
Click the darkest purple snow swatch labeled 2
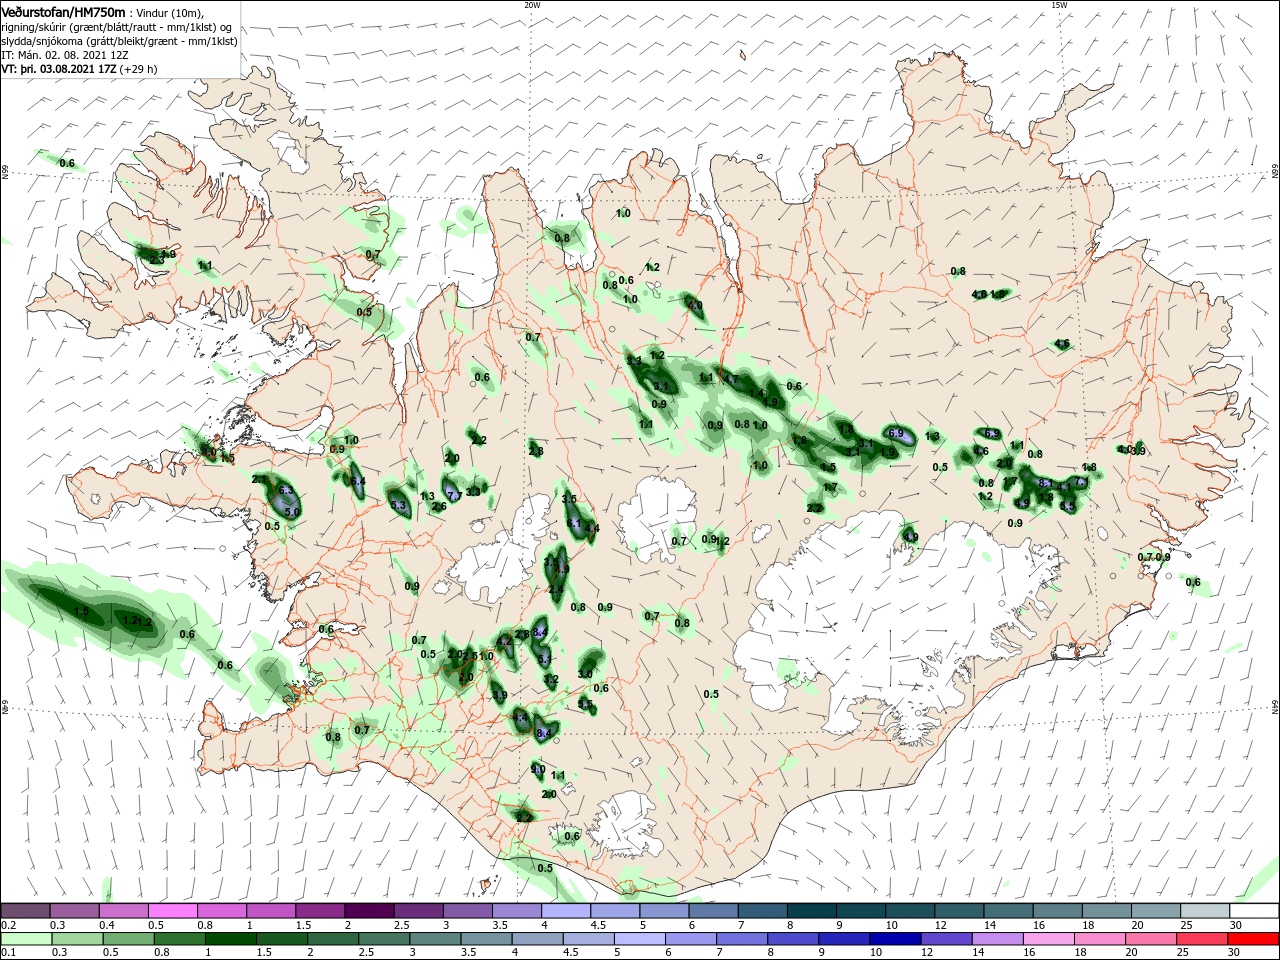pos(370,910)
